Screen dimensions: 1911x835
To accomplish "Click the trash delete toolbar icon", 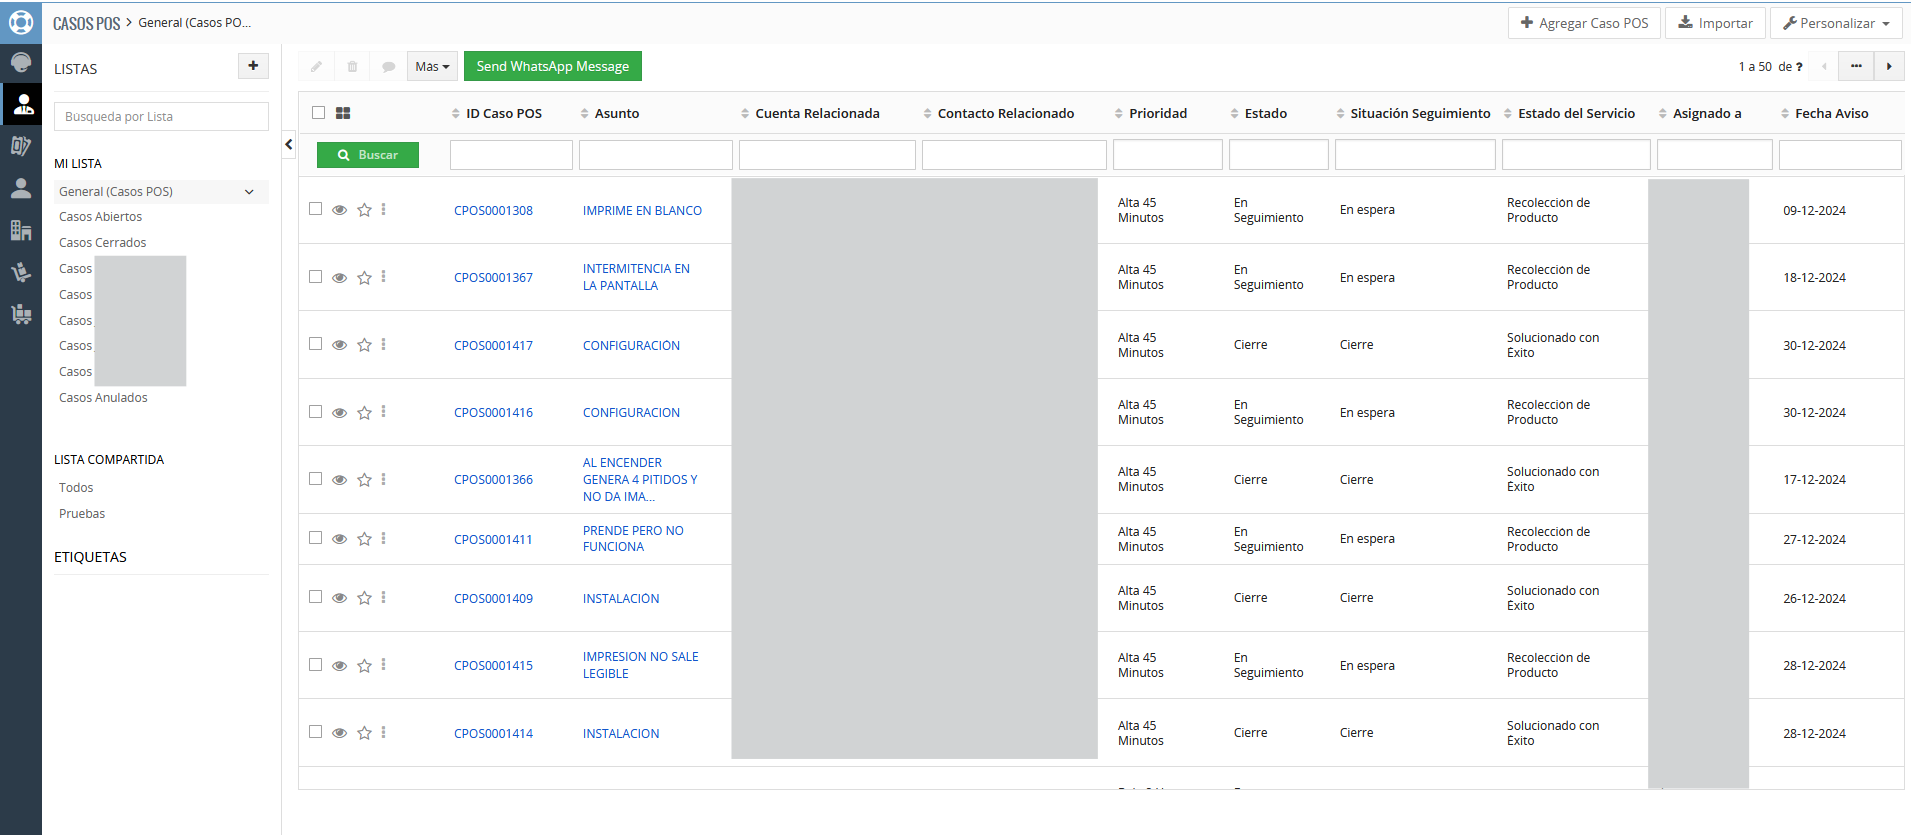I will (352, 67).
